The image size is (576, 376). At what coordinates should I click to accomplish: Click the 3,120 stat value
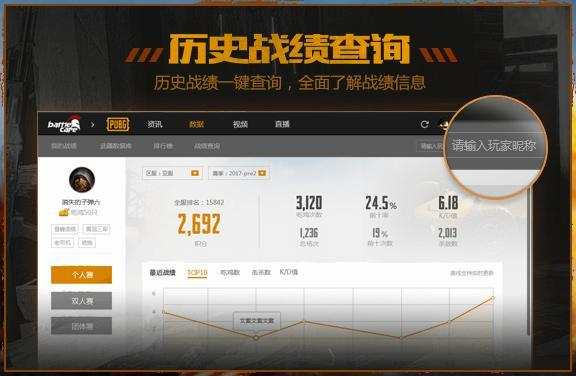309,203
